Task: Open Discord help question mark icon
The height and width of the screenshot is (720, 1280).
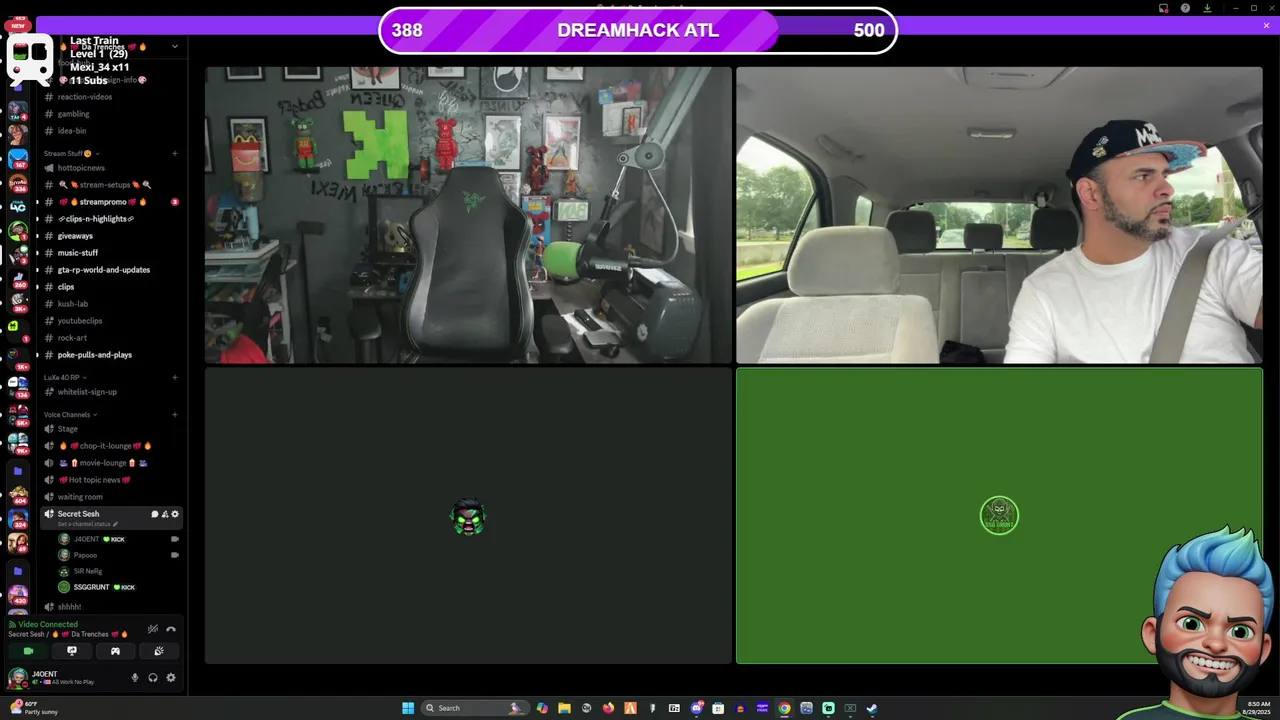Action: point(1185,8)
